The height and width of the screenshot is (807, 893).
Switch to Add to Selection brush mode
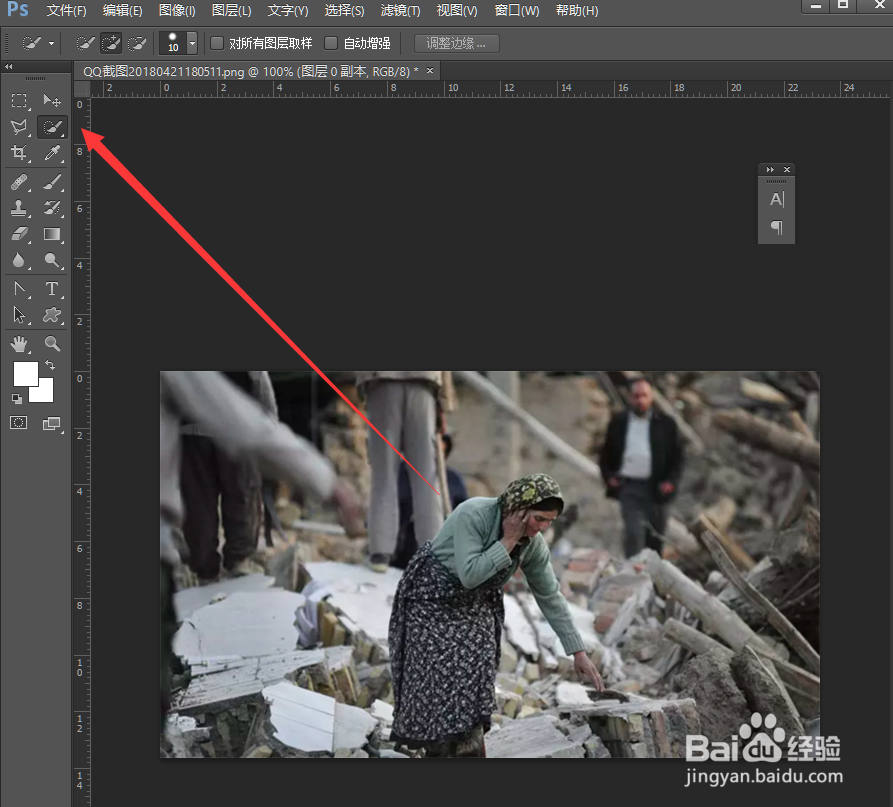110,42
